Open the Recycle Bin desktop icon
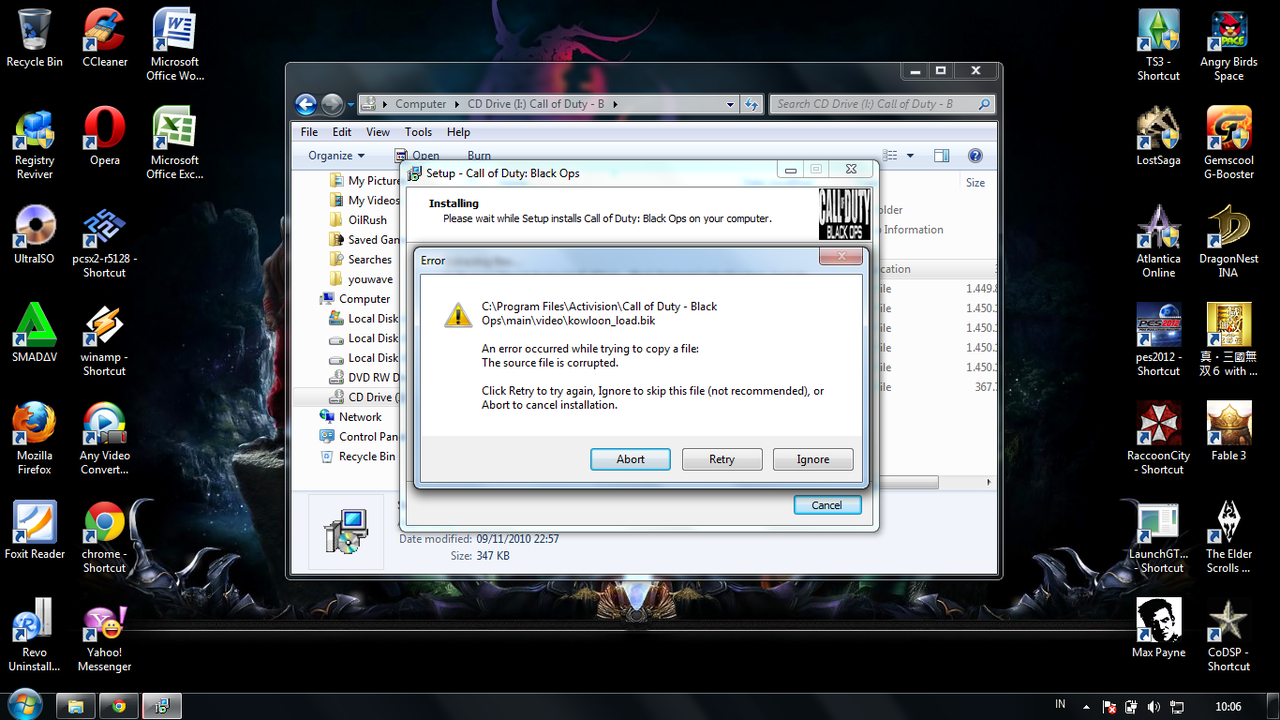The width and height of the screenshot is (1280, 720). (x=34, y=38)
